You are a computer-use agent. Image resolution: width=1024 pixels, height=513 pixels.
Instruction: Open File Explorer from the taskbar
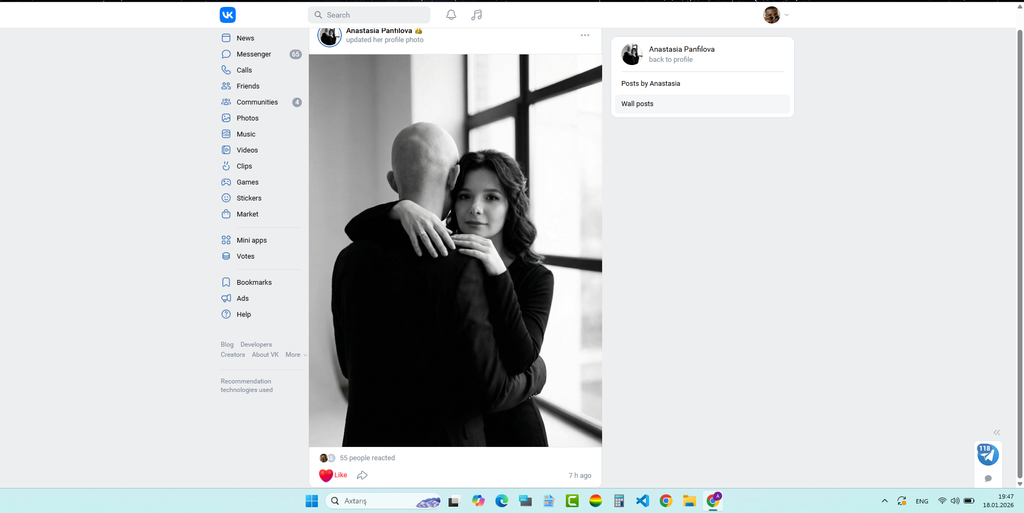point(689,501)
